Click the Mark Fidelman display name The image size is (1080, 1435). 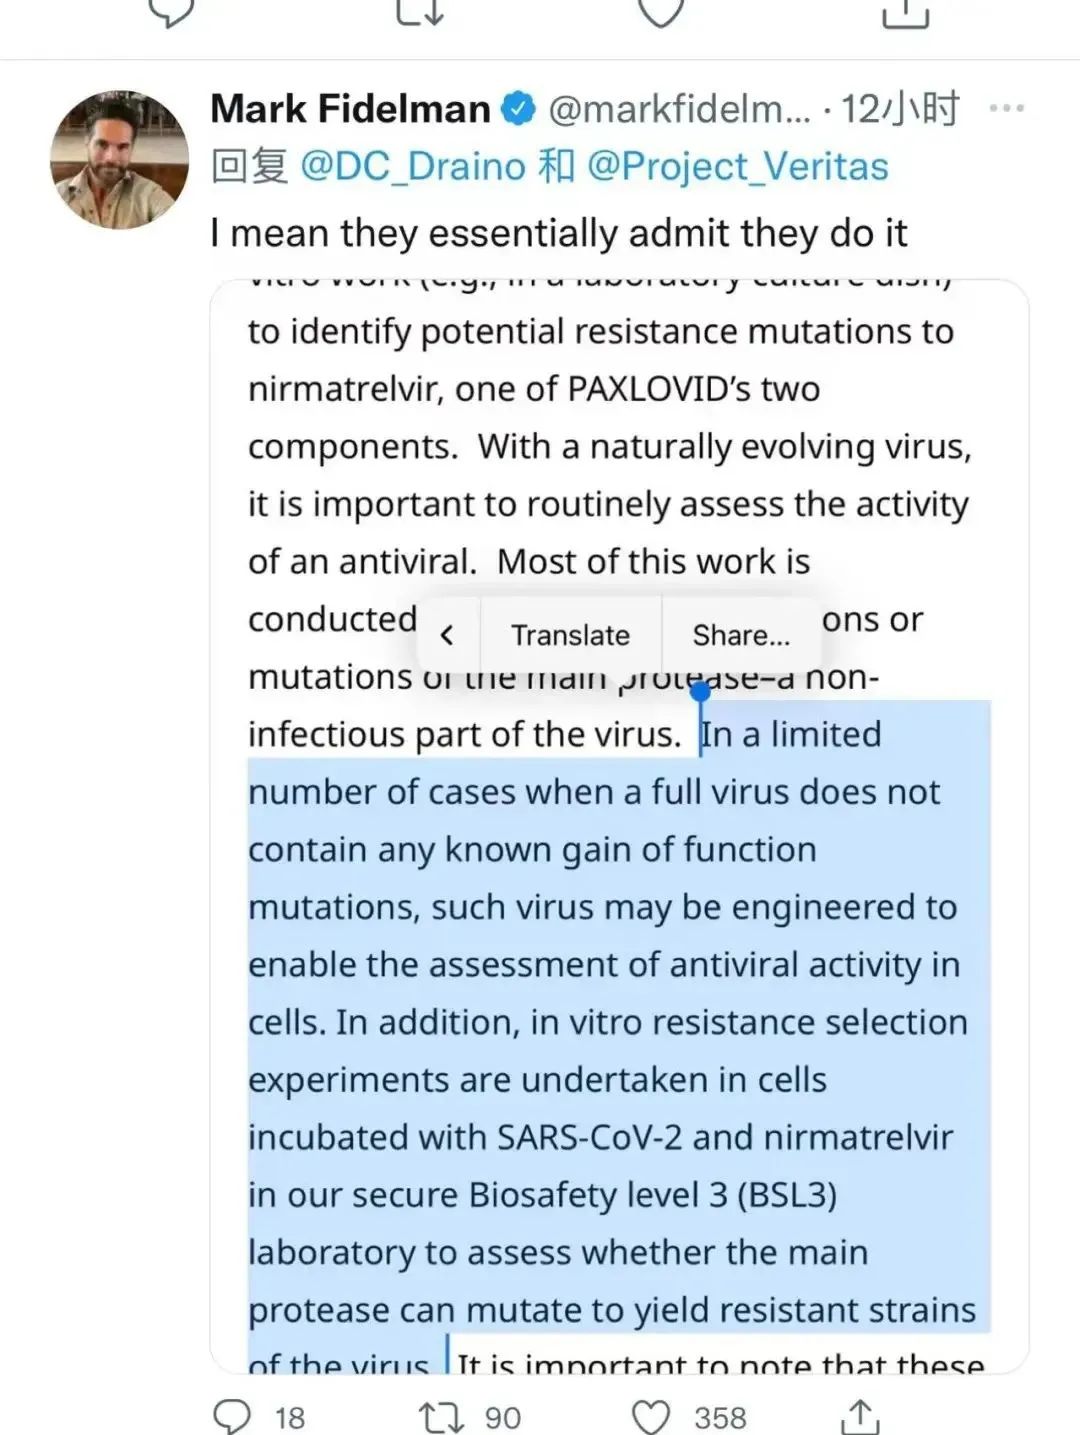(350, 109)
